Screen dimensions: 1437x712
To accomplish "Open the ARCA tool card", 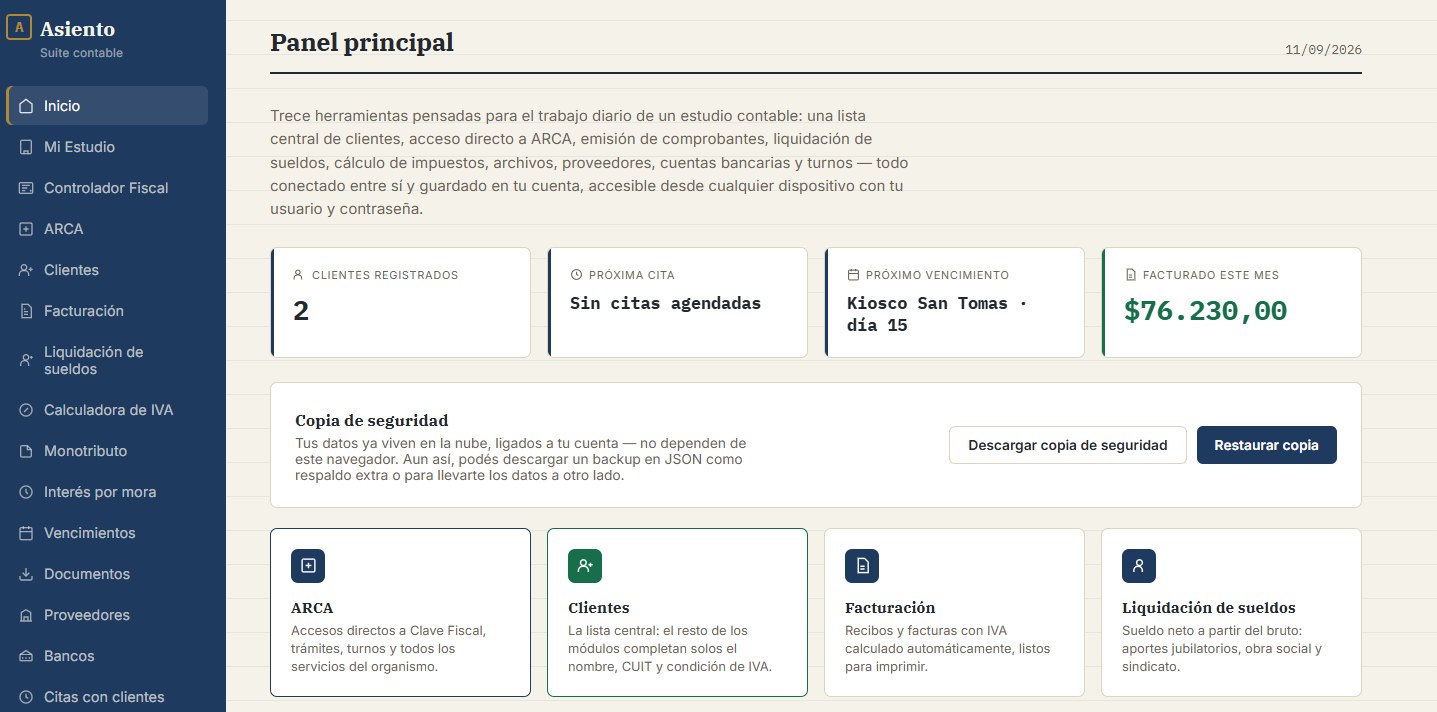I will [x=400, y=612].
